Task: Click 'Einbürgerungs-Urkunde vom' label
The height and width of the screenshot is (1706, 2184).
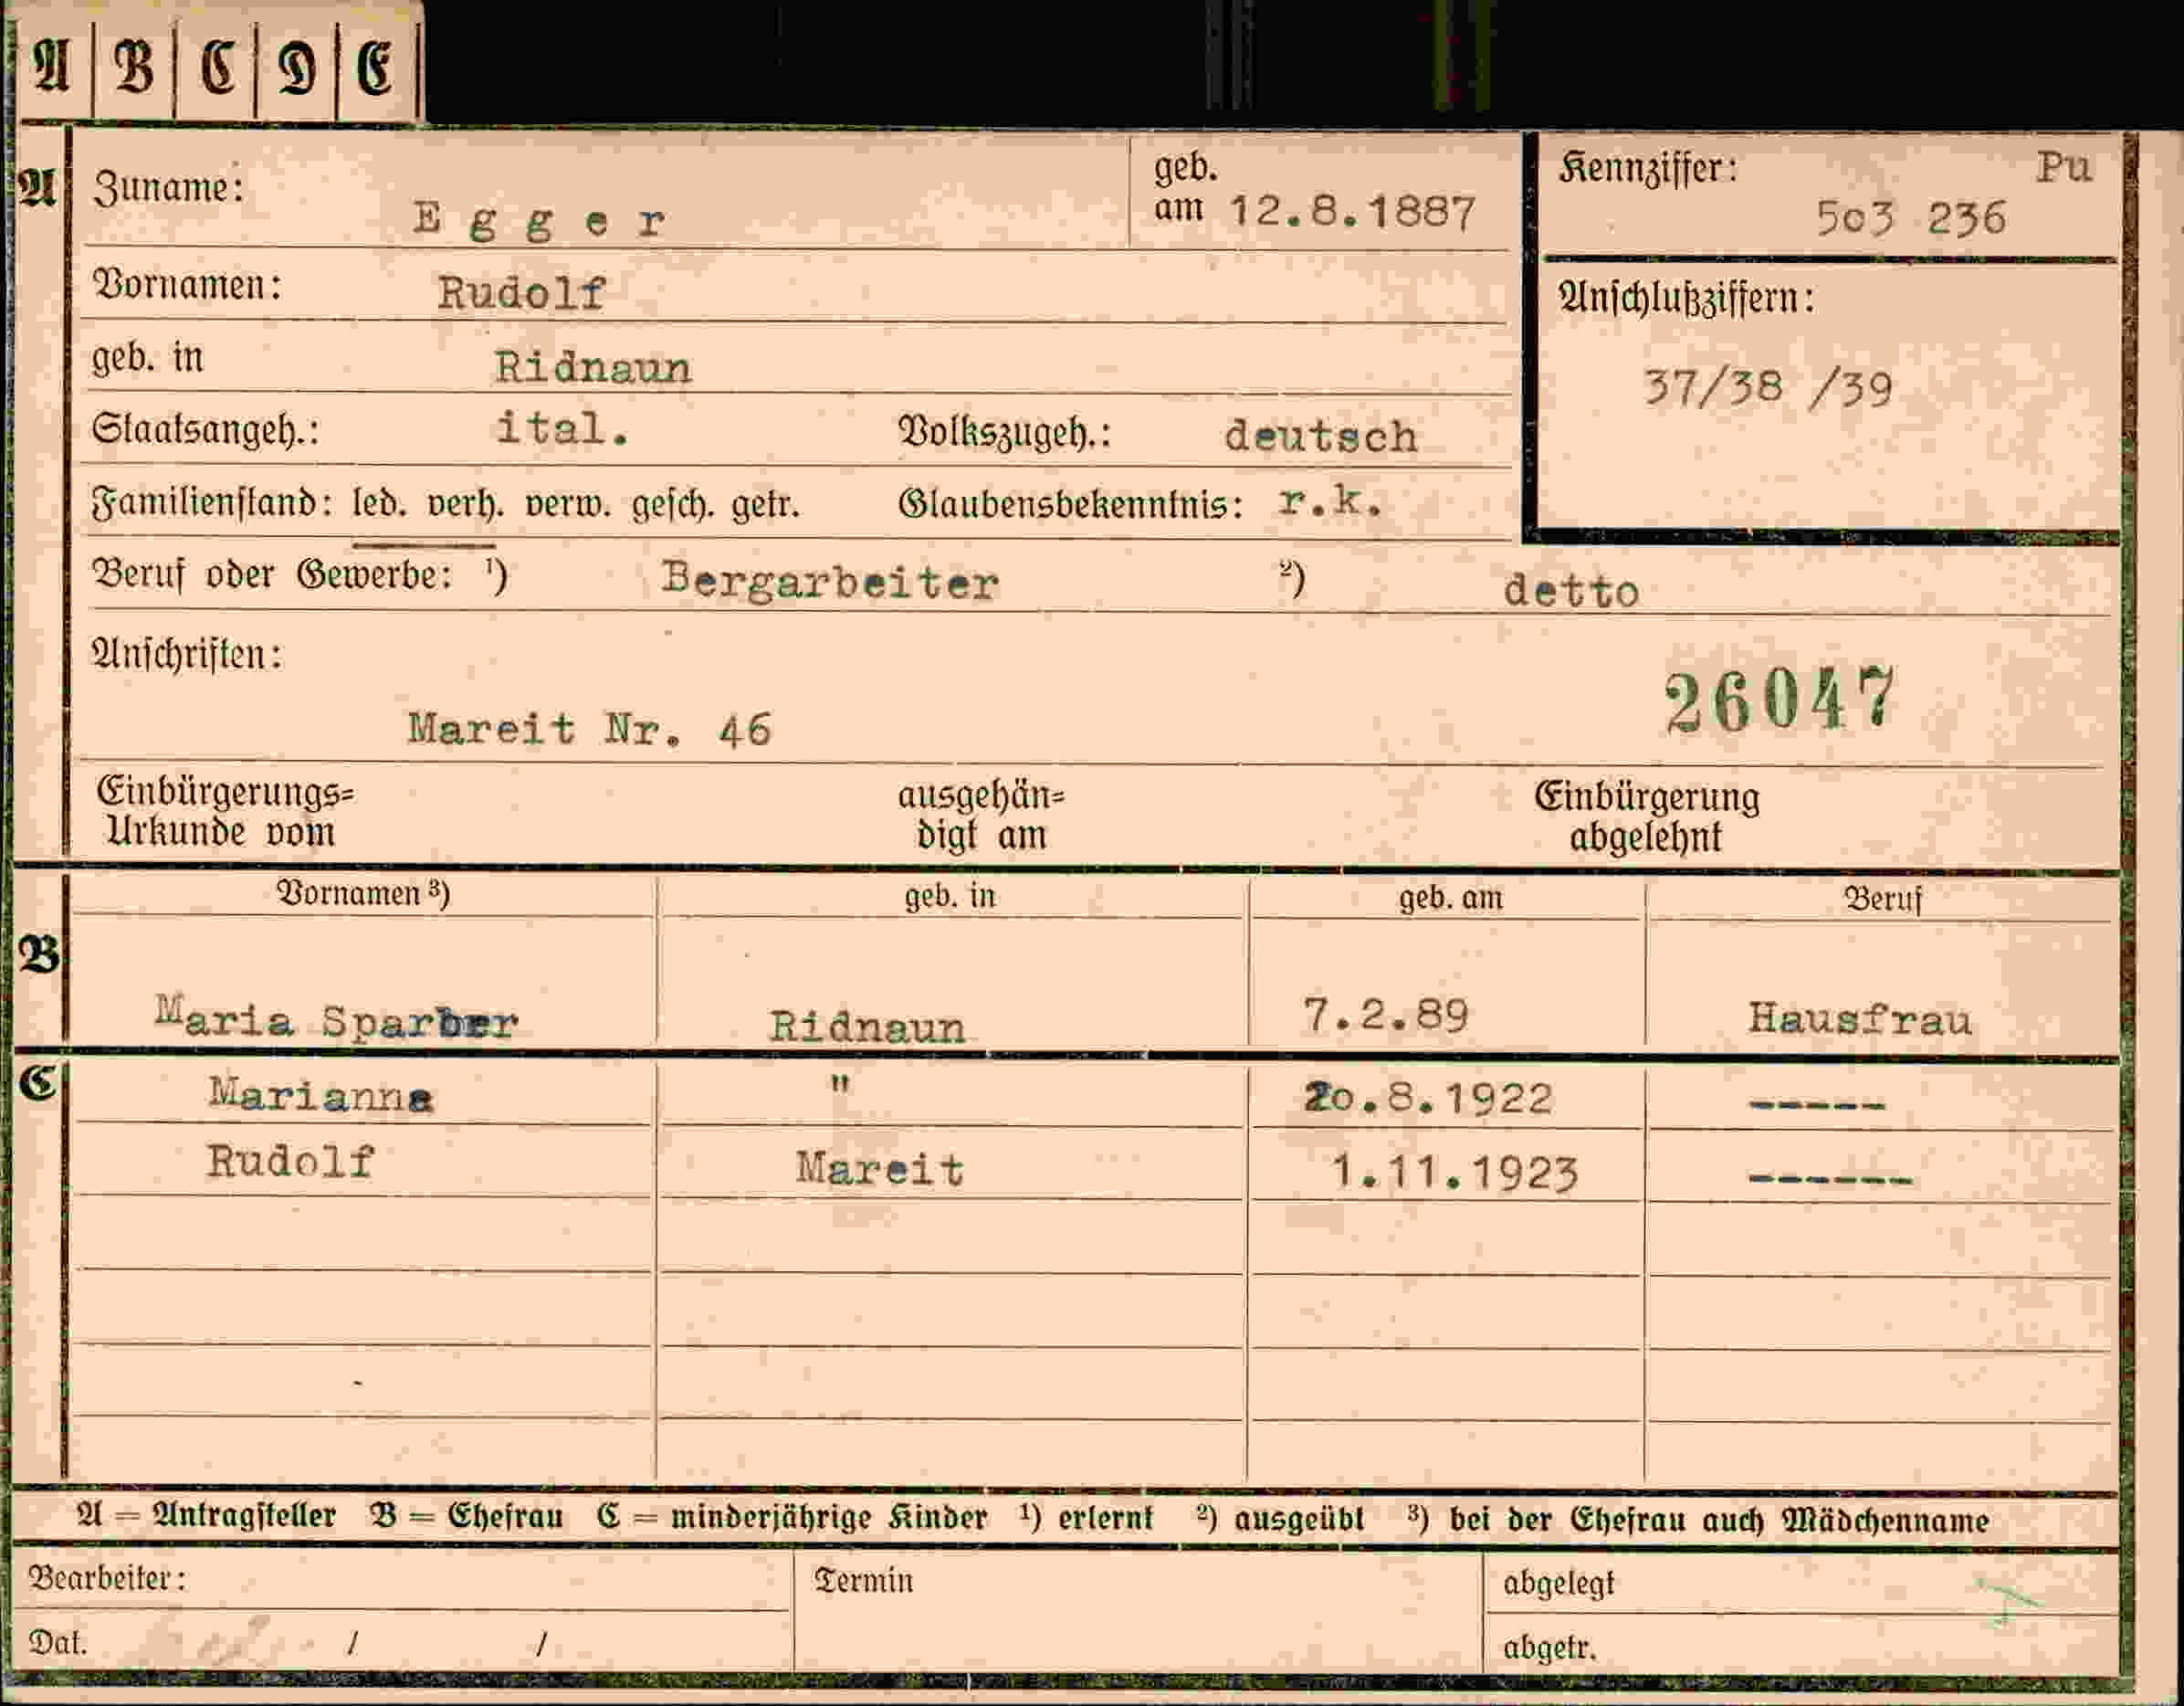Action: [226, 812]
